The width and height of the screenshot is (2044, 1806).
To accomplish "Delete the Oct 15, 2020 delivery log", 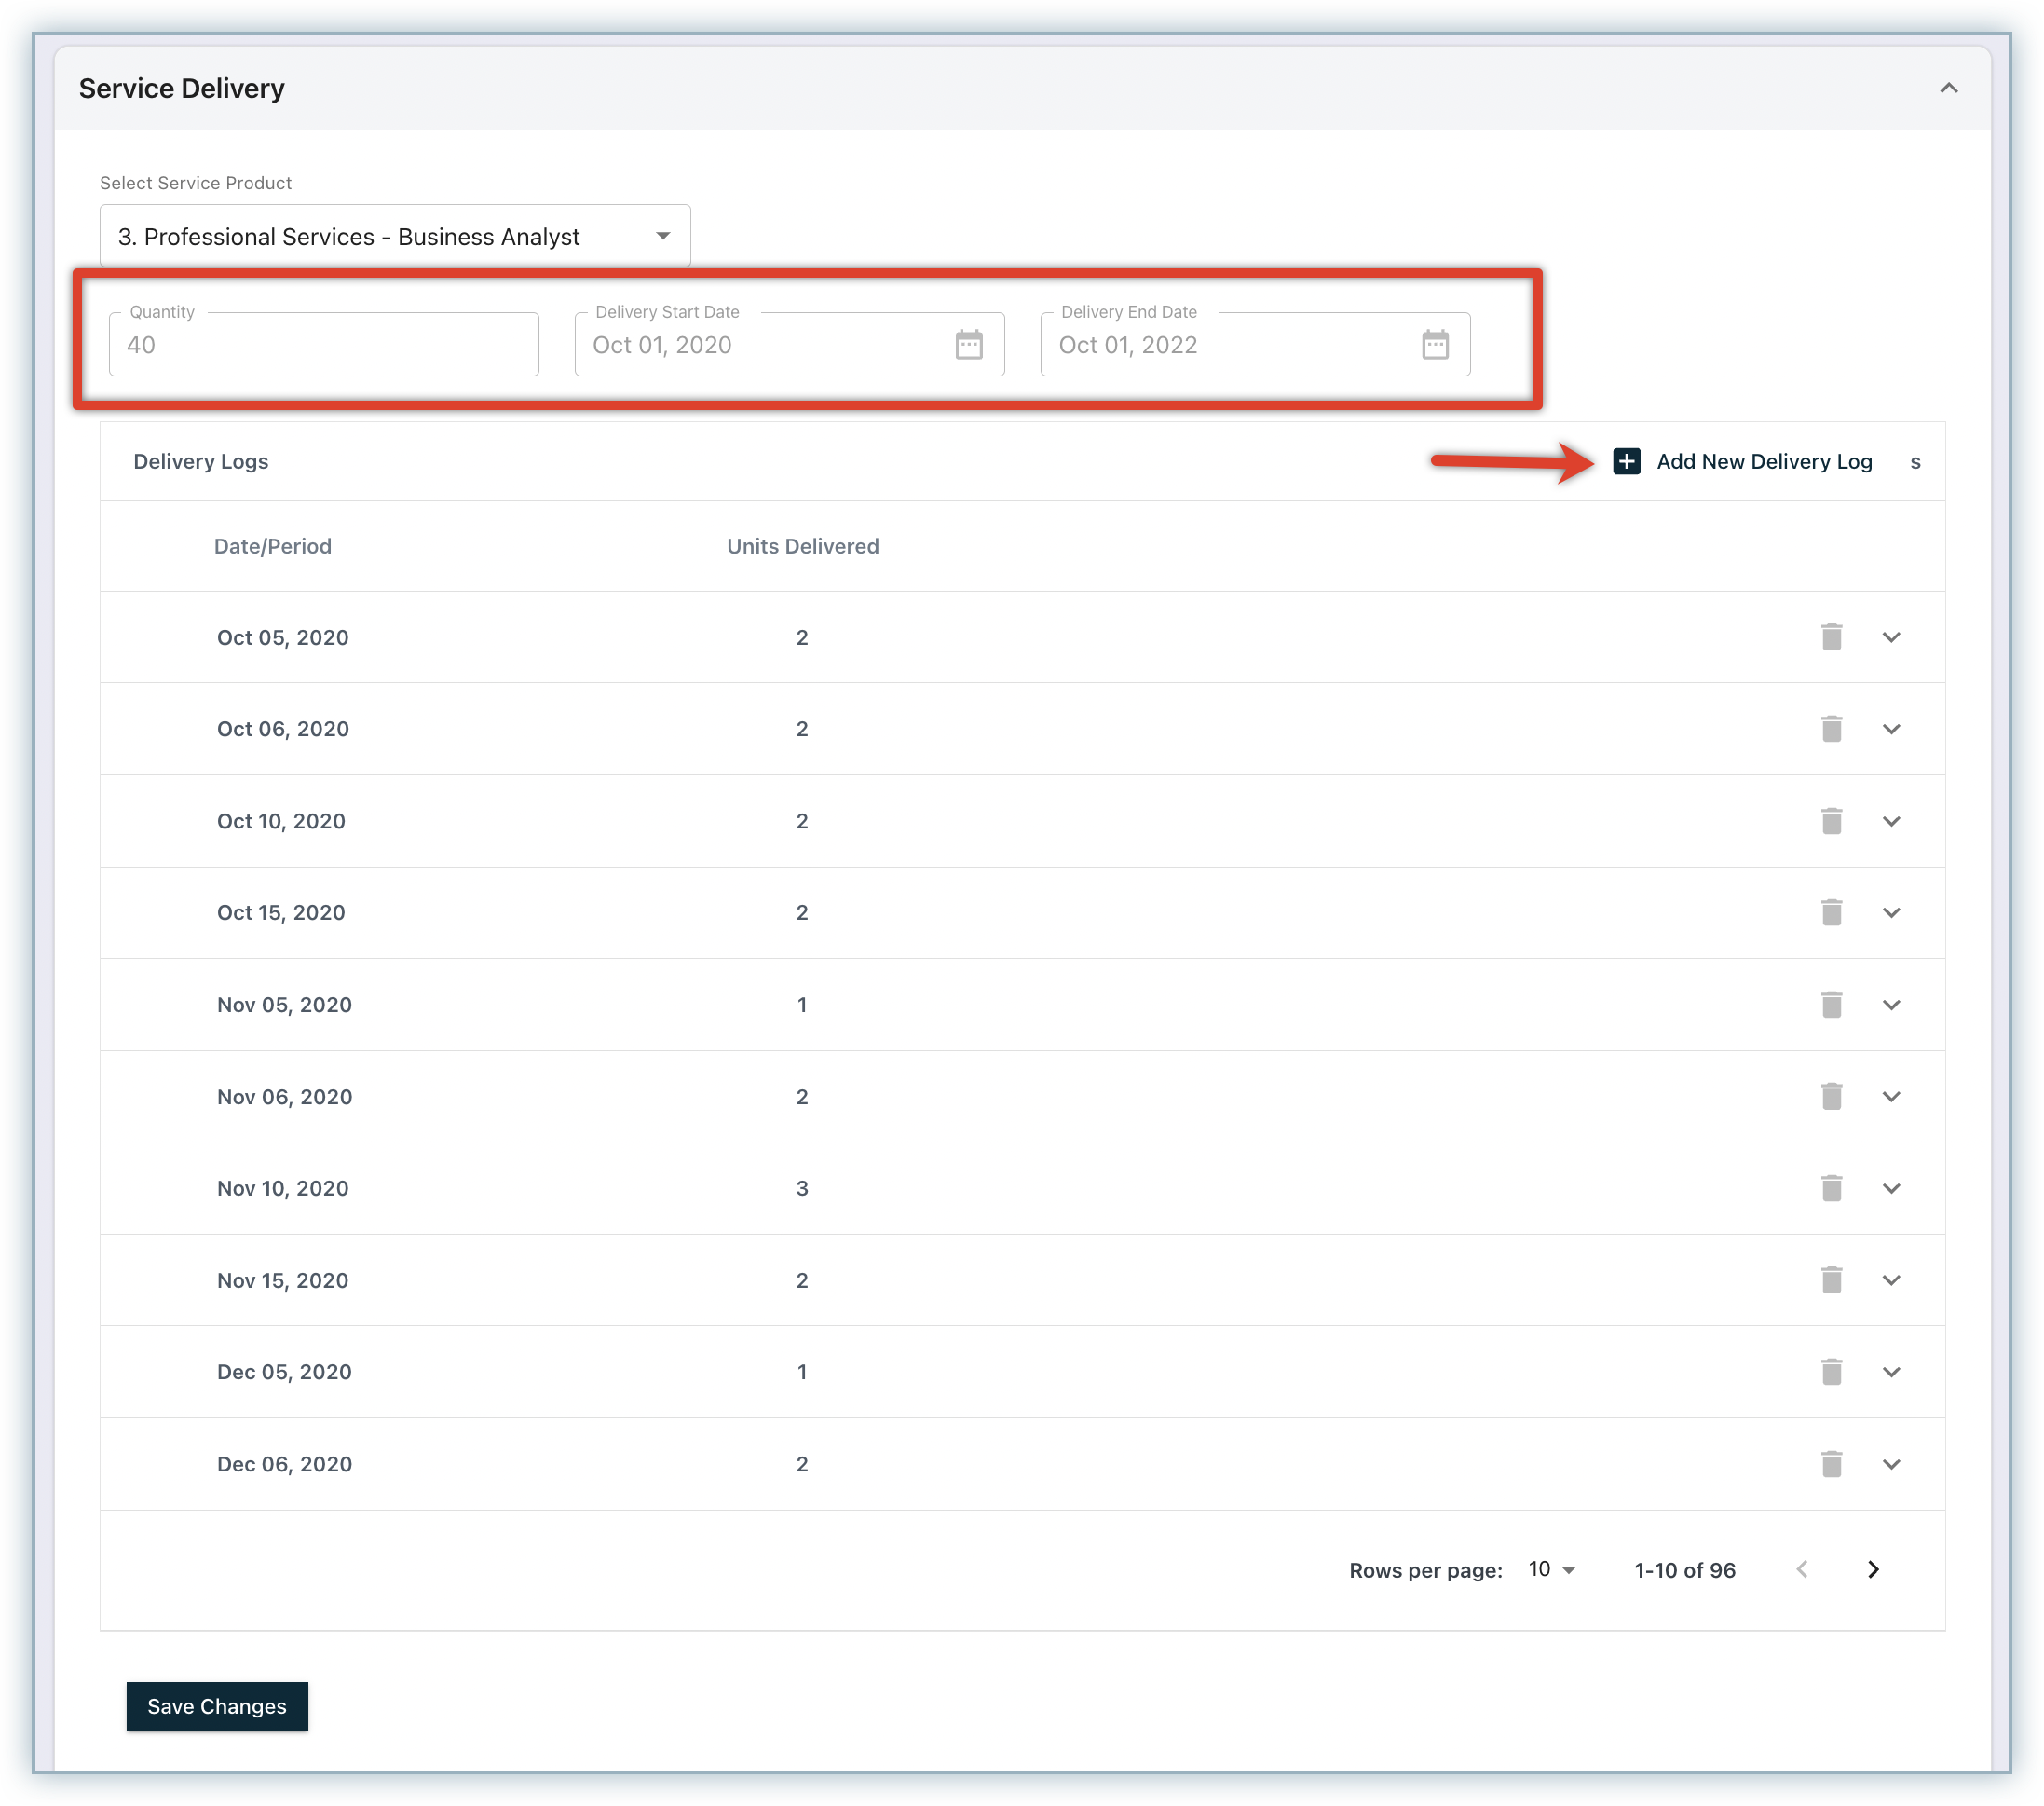I will (x=1831, y=912).
